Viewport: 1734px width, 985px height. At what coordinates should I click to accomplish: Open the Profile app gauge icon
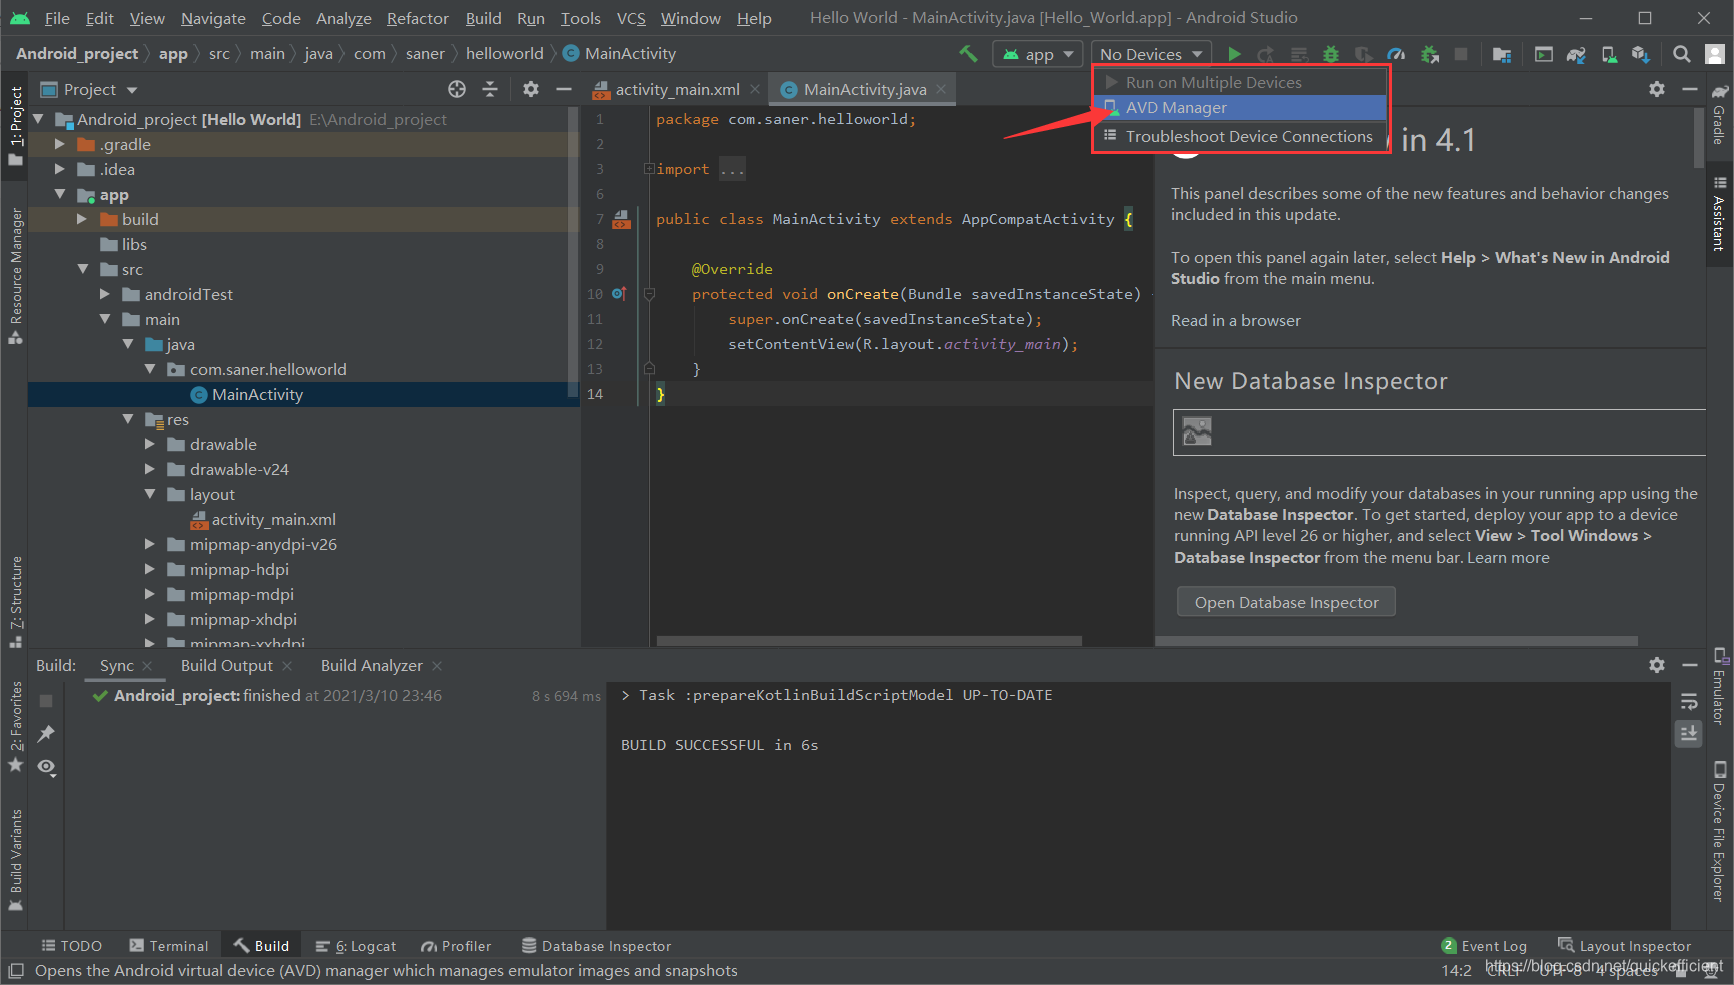(1396, 54)
